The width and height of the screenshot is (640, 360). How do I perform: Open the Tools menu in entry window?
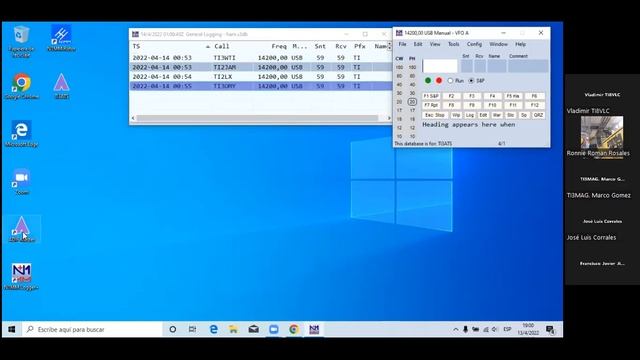pyautogui.click(x=453, y=44)
